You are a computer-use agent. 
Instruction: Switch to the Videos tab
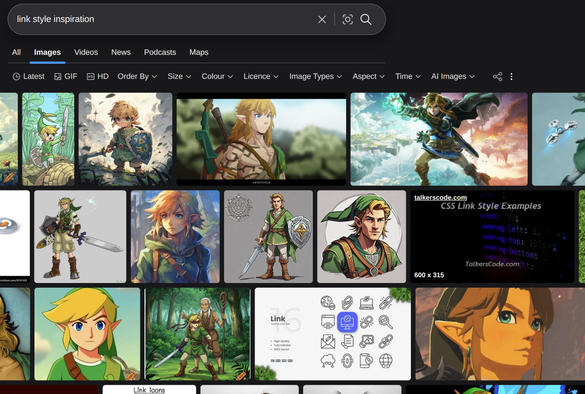tap(86, 52)
